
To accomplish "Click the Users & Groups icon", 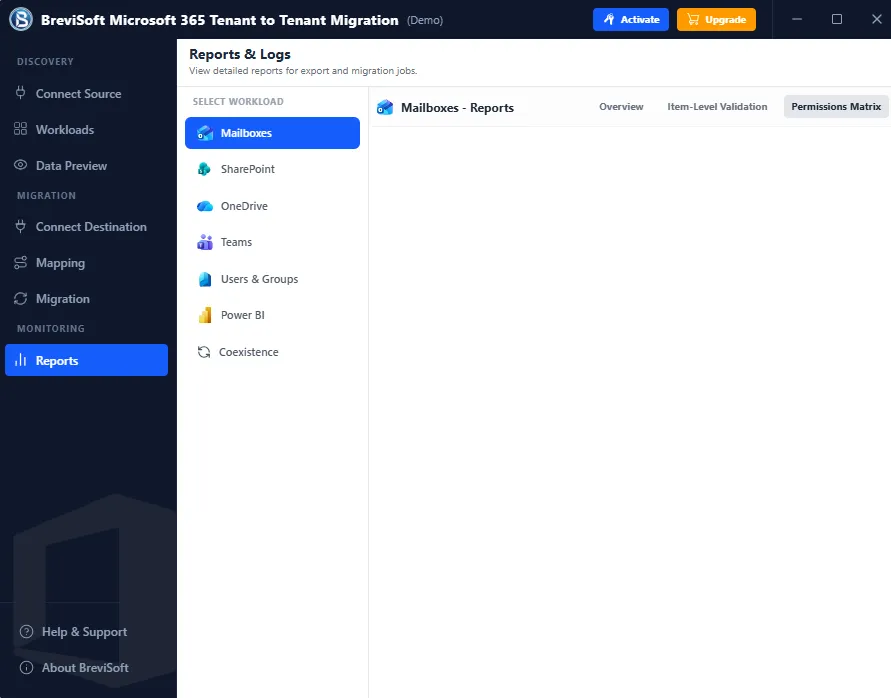I will [x=205, y=279].
